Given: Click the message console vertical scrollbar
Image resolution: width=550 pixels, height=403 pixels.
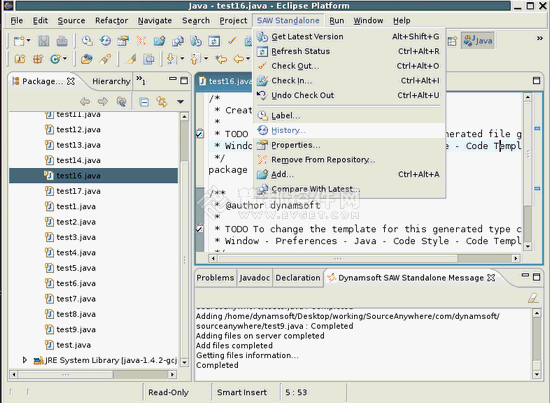Looking at the screenshot, I should (x=536, y=344).
